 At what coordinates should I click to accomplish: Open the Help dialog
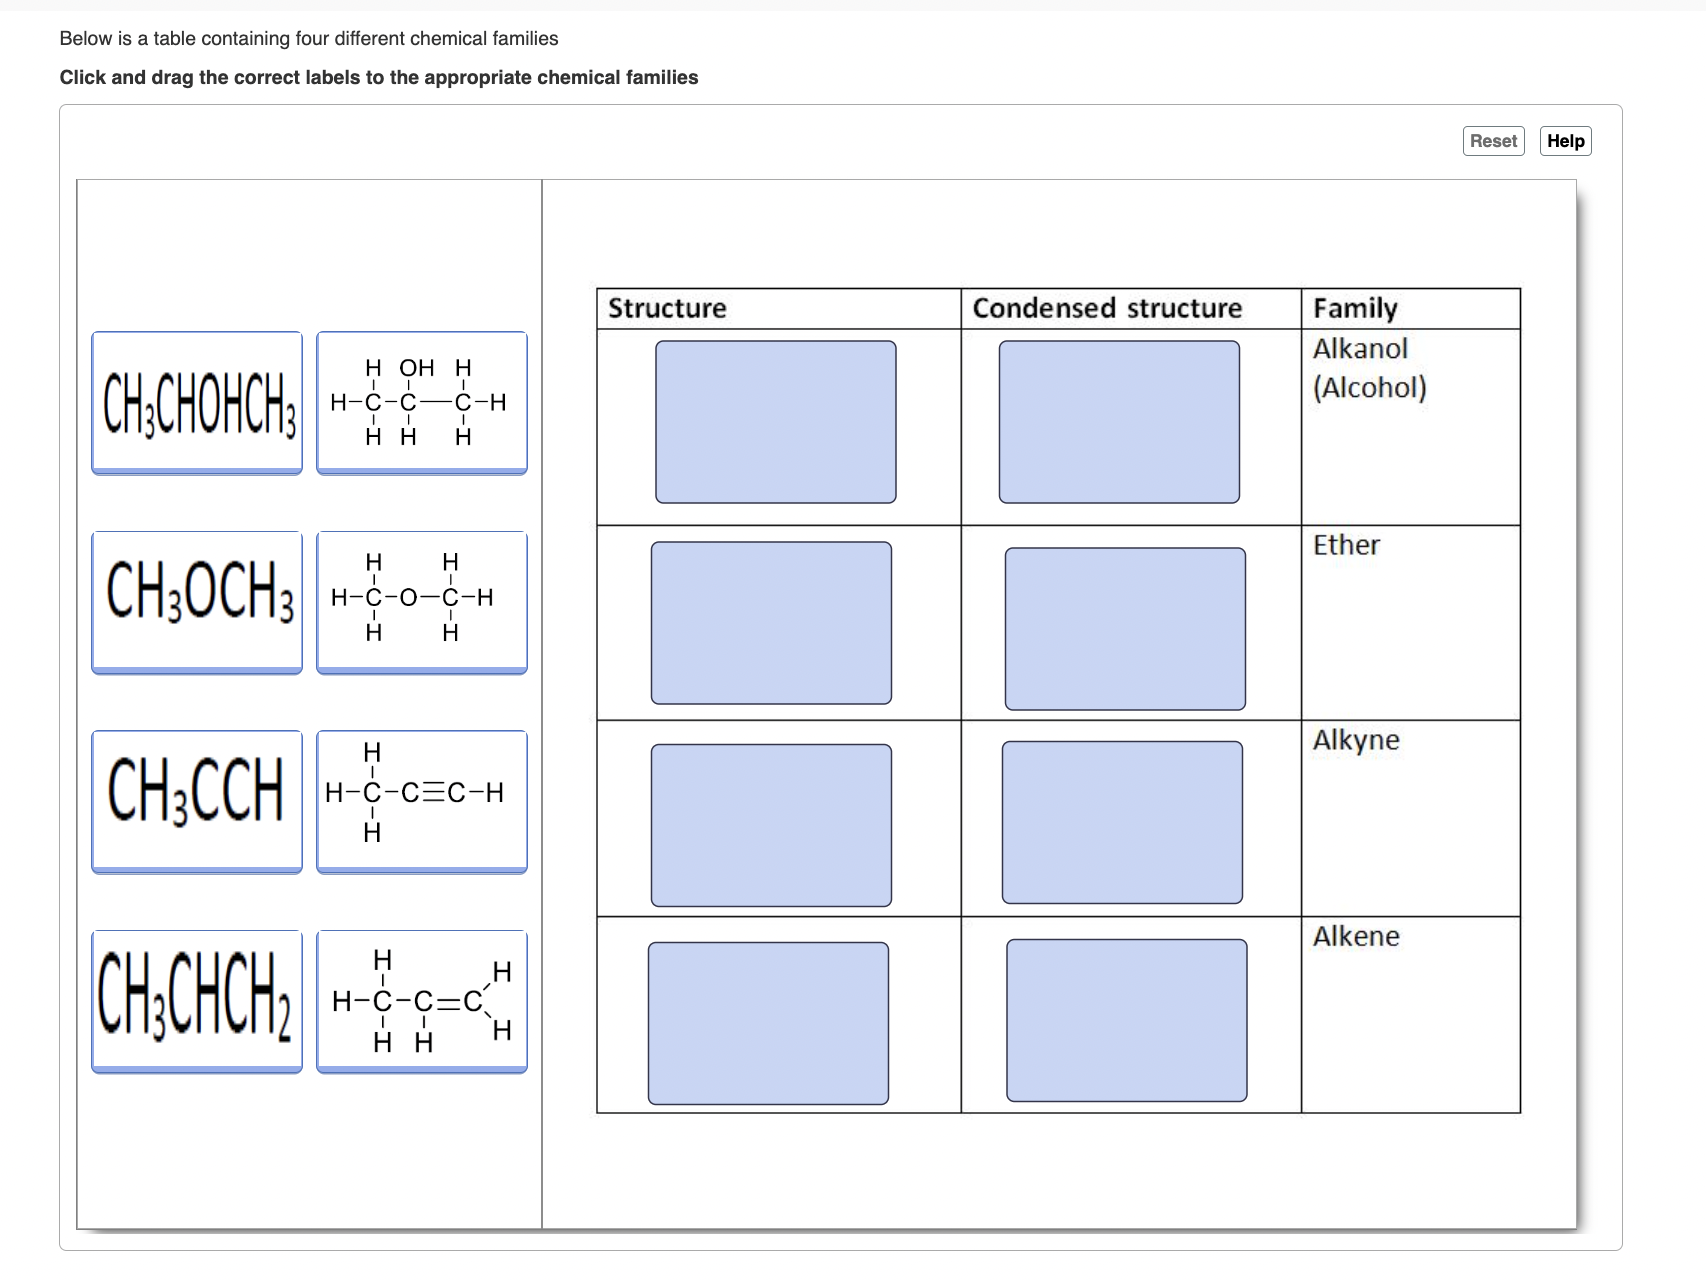1564,140
